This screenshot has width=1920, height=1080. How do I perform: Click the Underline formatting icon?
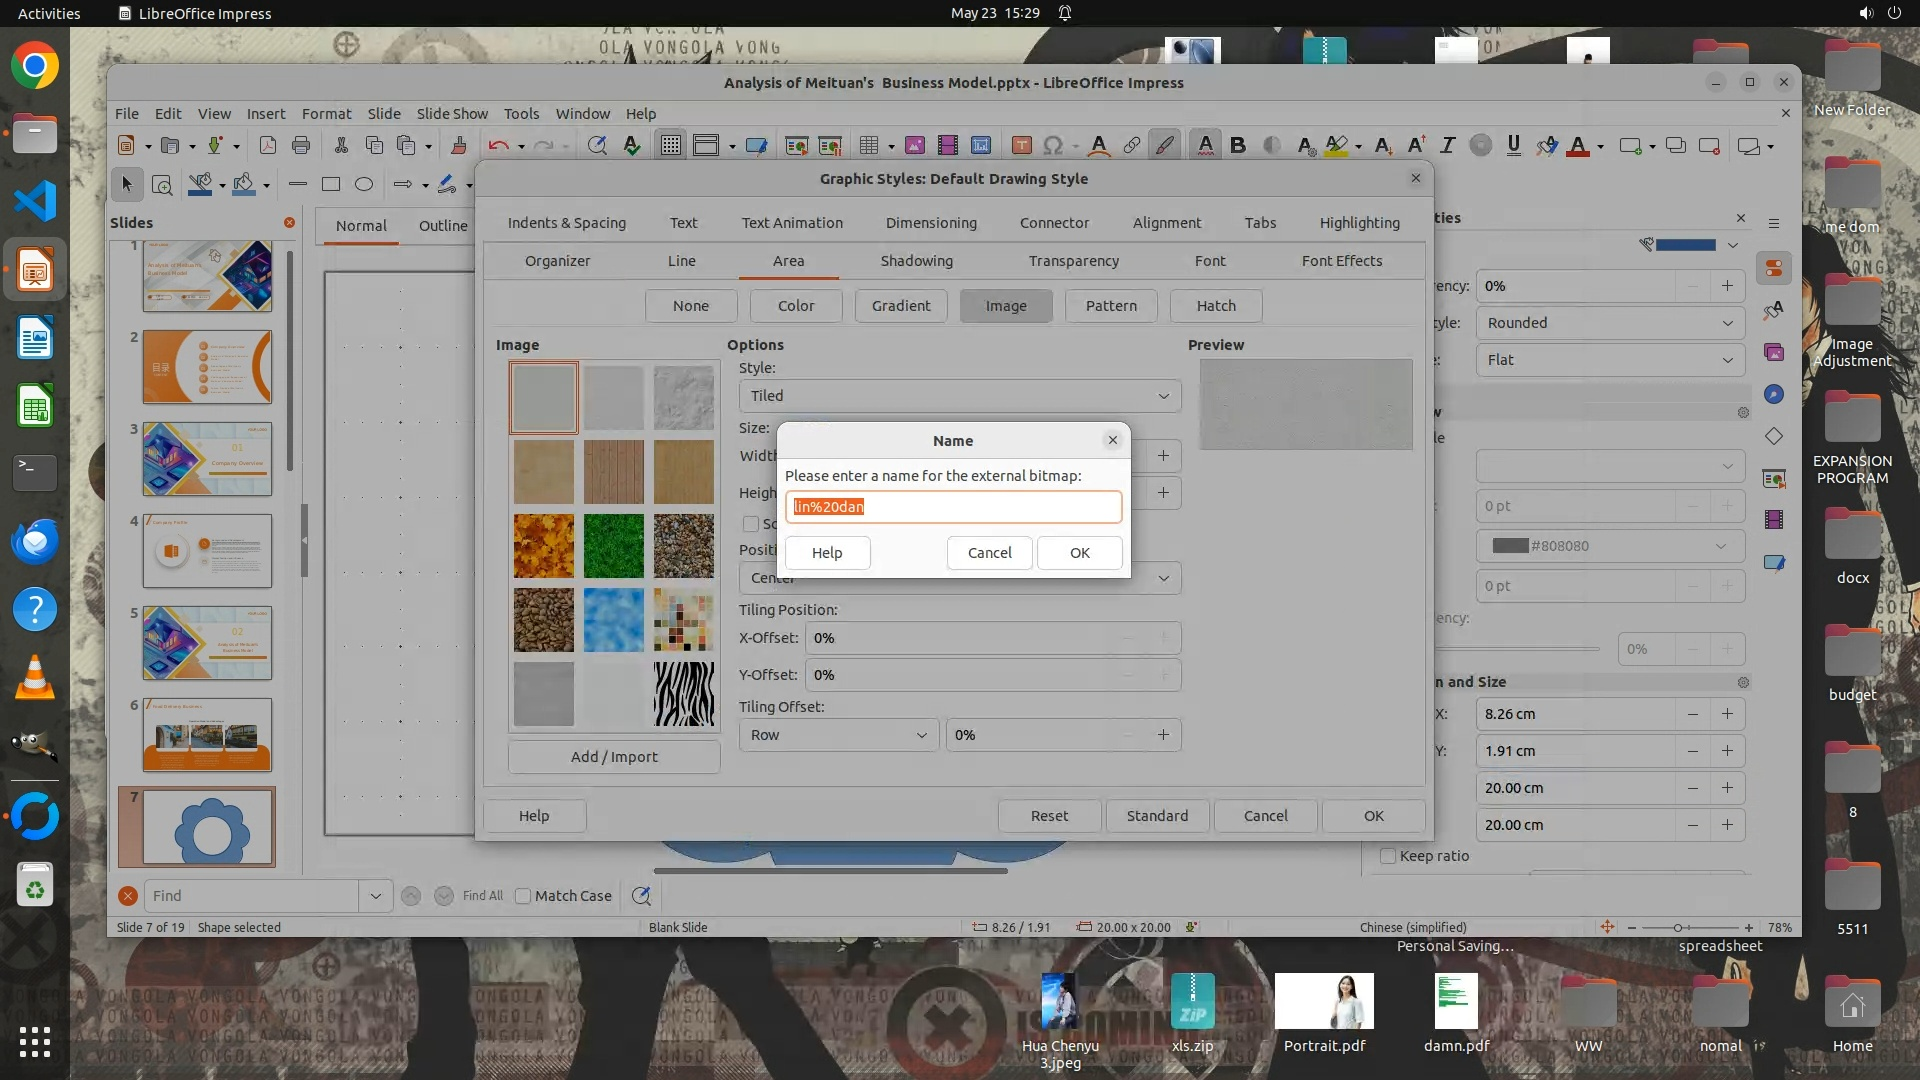(x=1513, y=146)
